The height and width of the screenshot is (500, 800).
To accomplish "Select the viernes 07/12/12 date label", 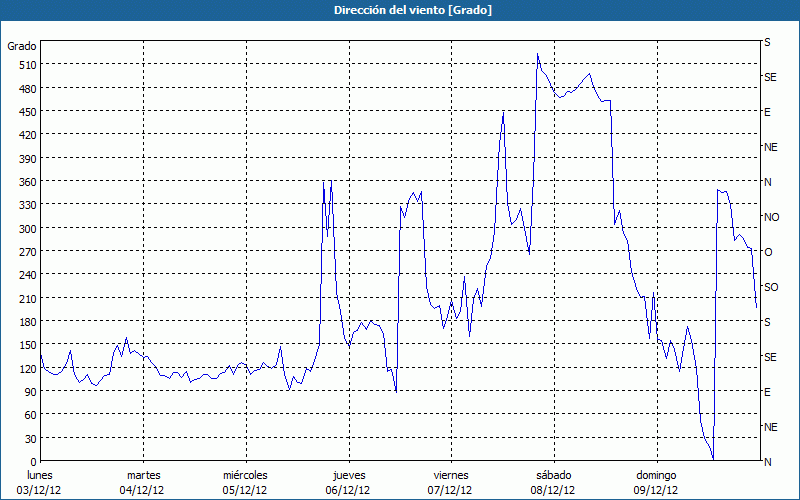I will pos(450,482).
